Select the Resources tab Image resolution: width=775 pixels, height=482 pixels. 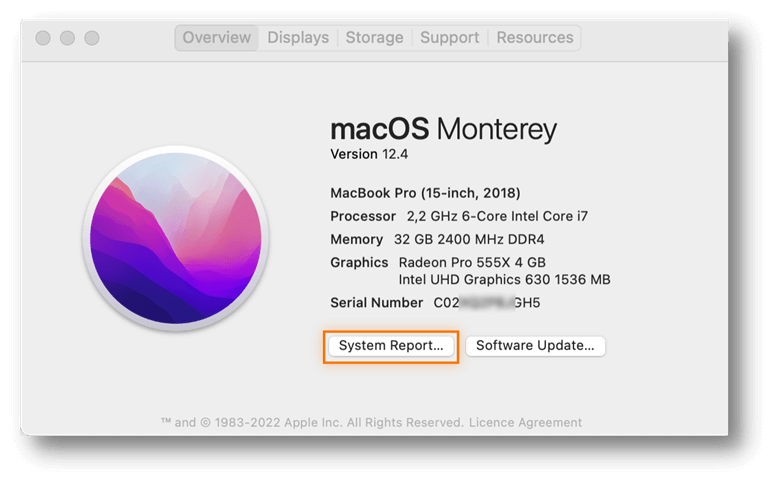click(535, 38)
